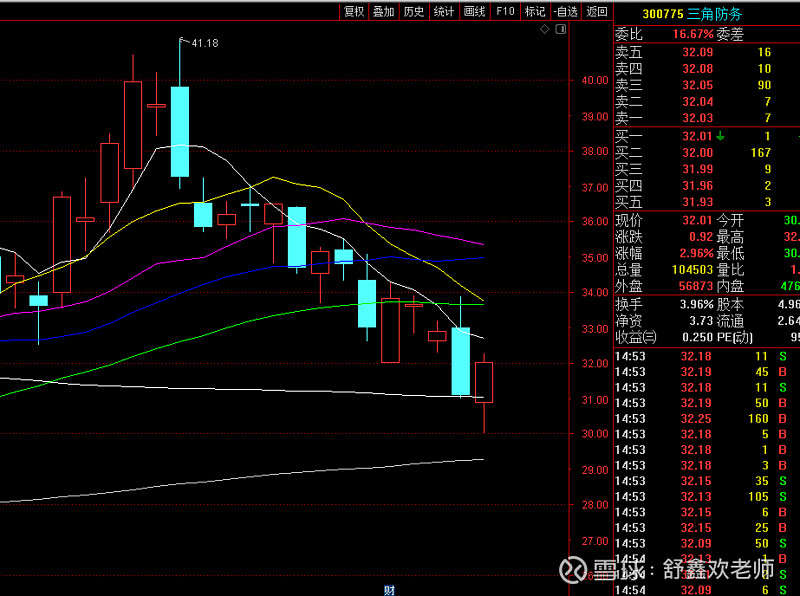Click the 历史 history button

tap(414, 12)
